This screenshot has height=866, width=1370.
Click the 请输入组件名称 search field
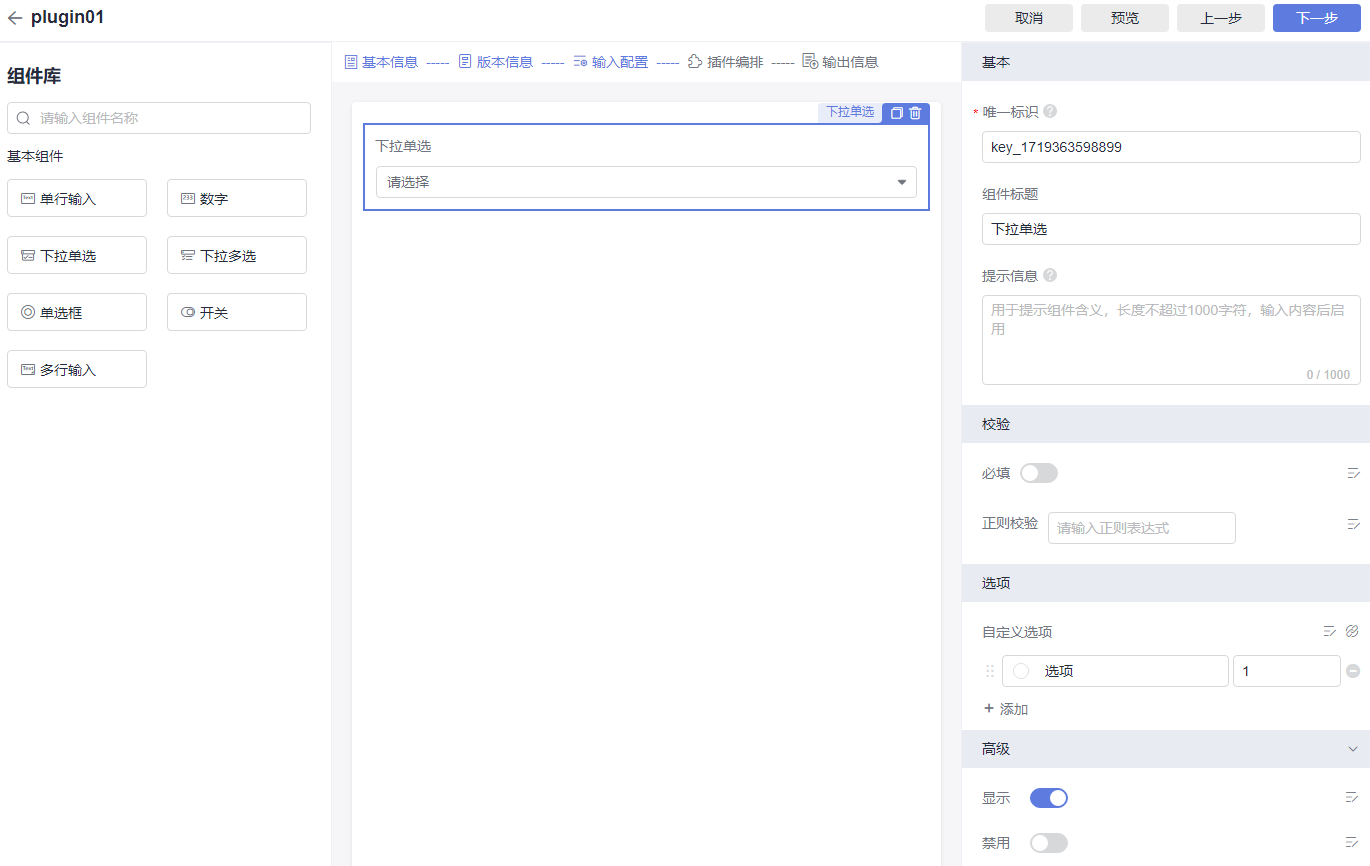coord(160,118)
